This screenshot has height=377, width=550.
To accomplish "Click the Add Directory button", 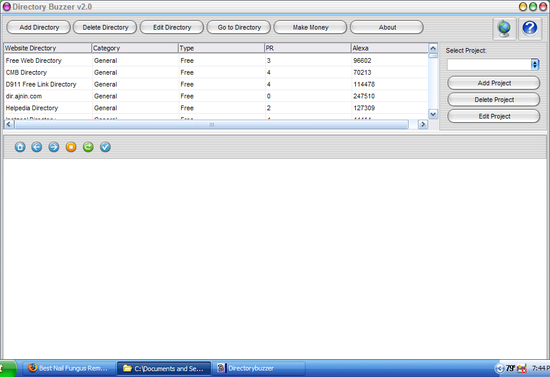I will pos(39,27).
